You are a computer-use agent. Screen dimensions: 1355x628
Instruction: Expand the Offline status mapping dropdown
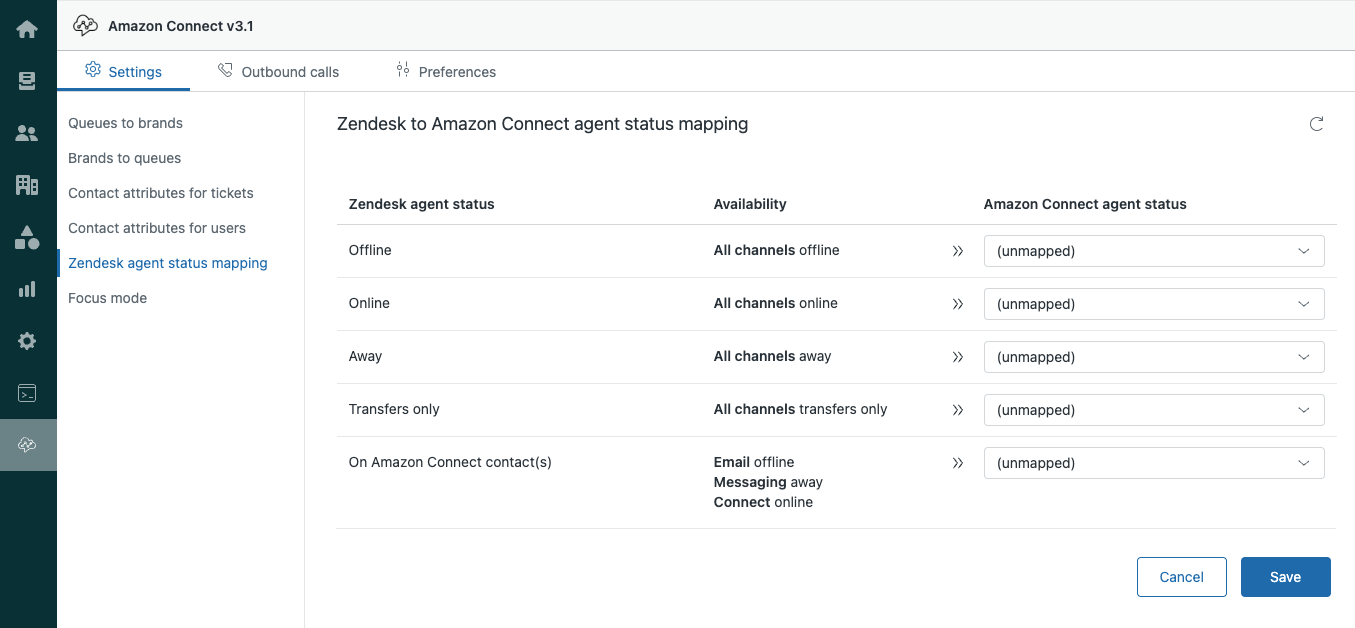coord(1154,251)
